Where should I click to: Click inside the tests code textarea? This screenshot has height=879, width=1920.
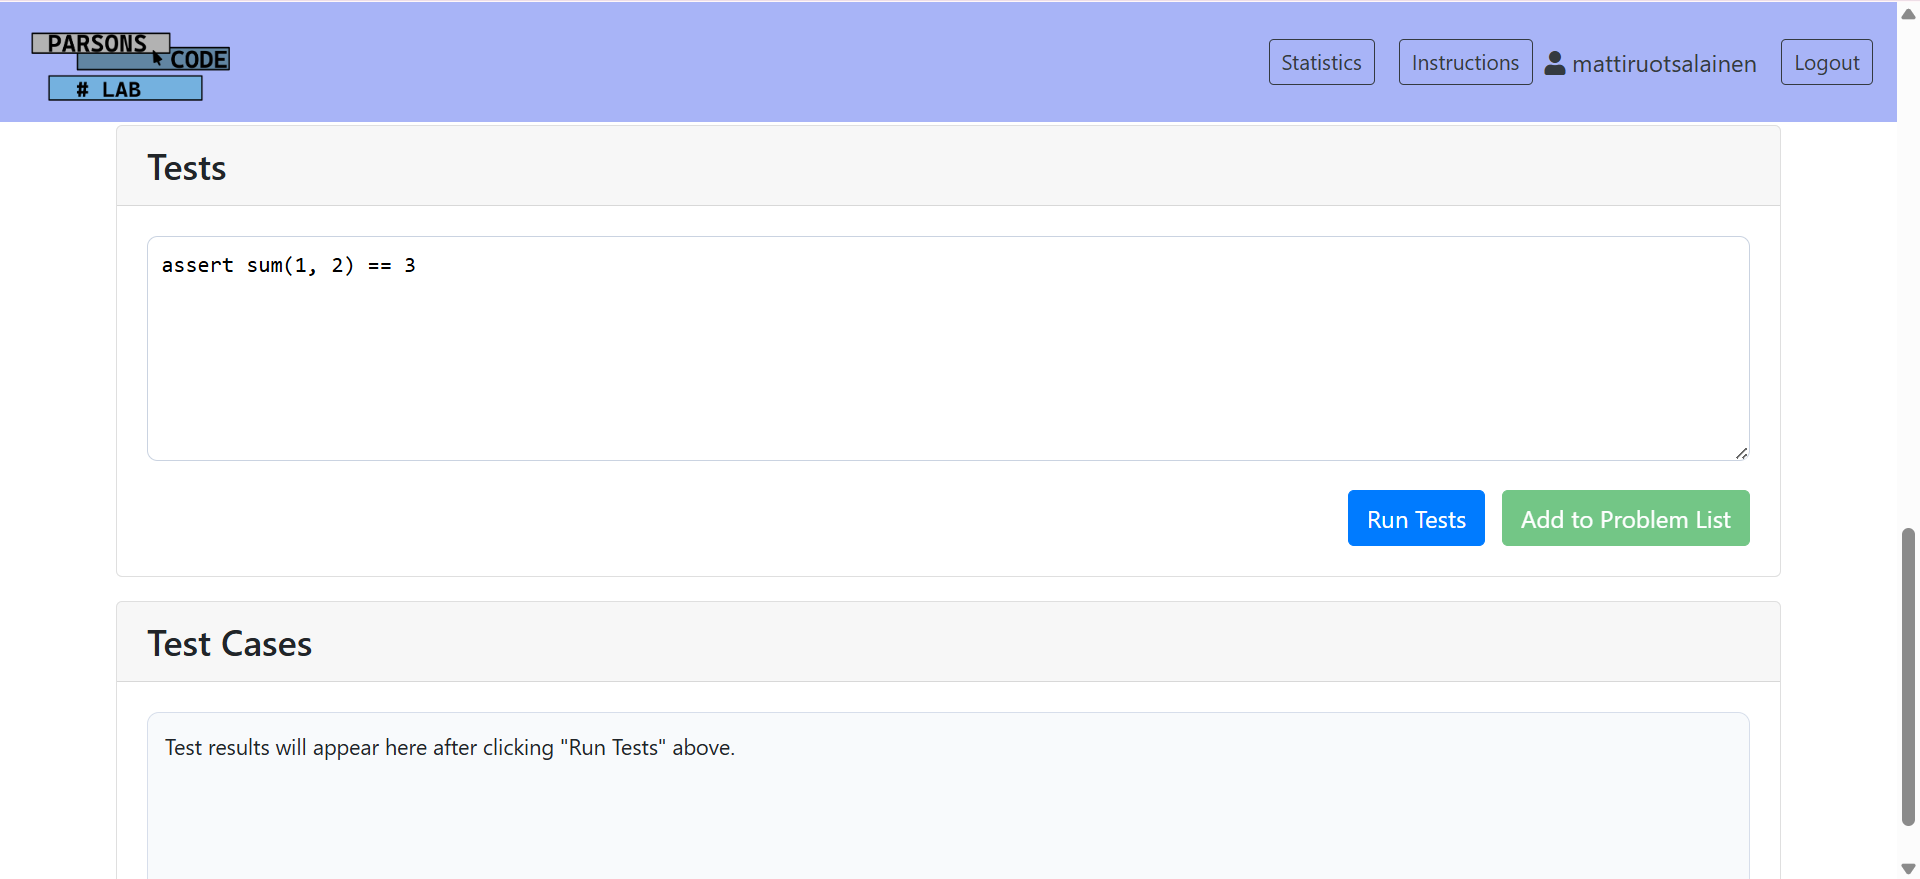(948, 348)
